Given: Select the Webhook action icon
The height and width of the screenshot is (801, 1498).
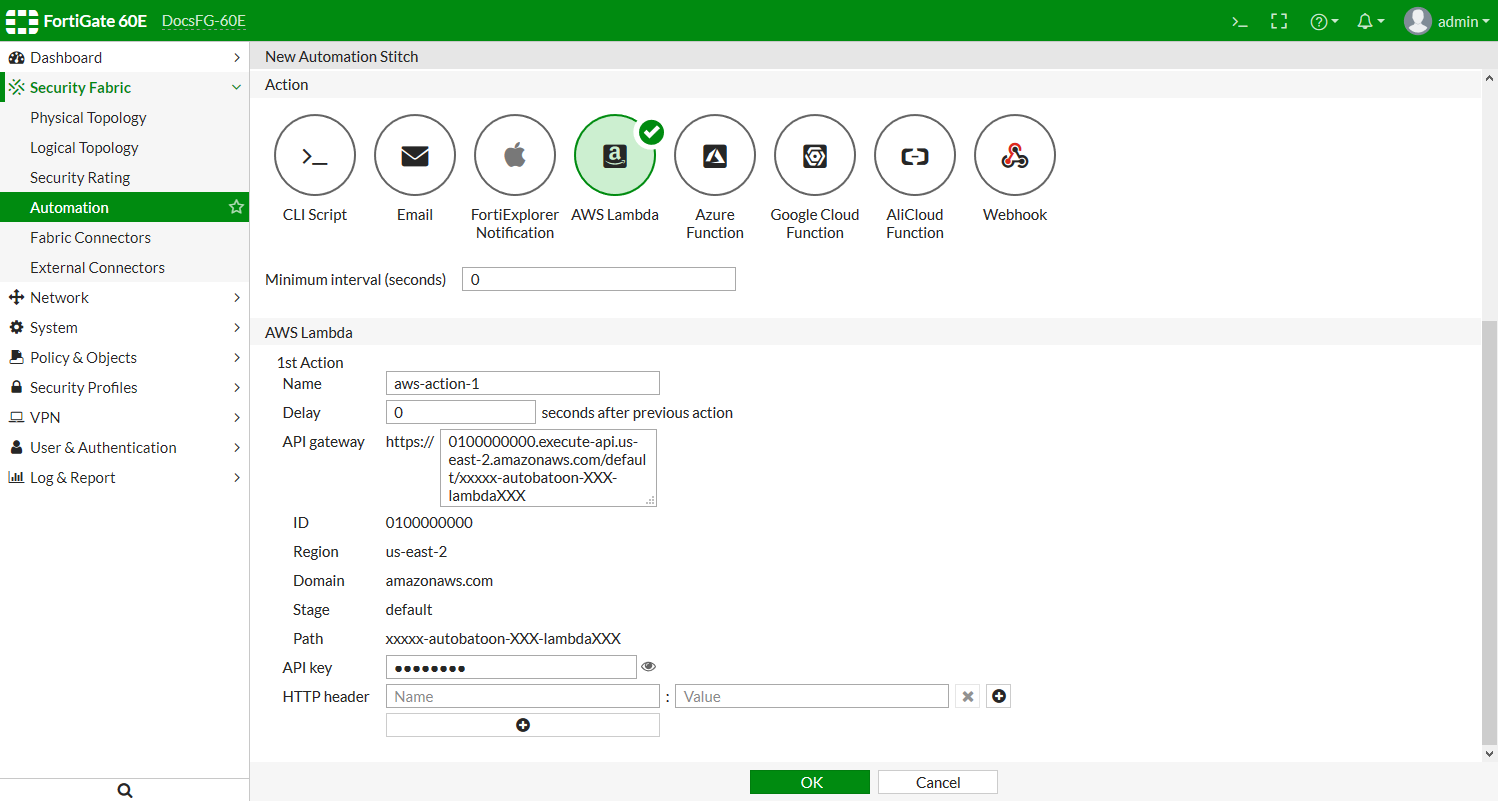Looking at the screenshot, I should [x=1015, y=156].
